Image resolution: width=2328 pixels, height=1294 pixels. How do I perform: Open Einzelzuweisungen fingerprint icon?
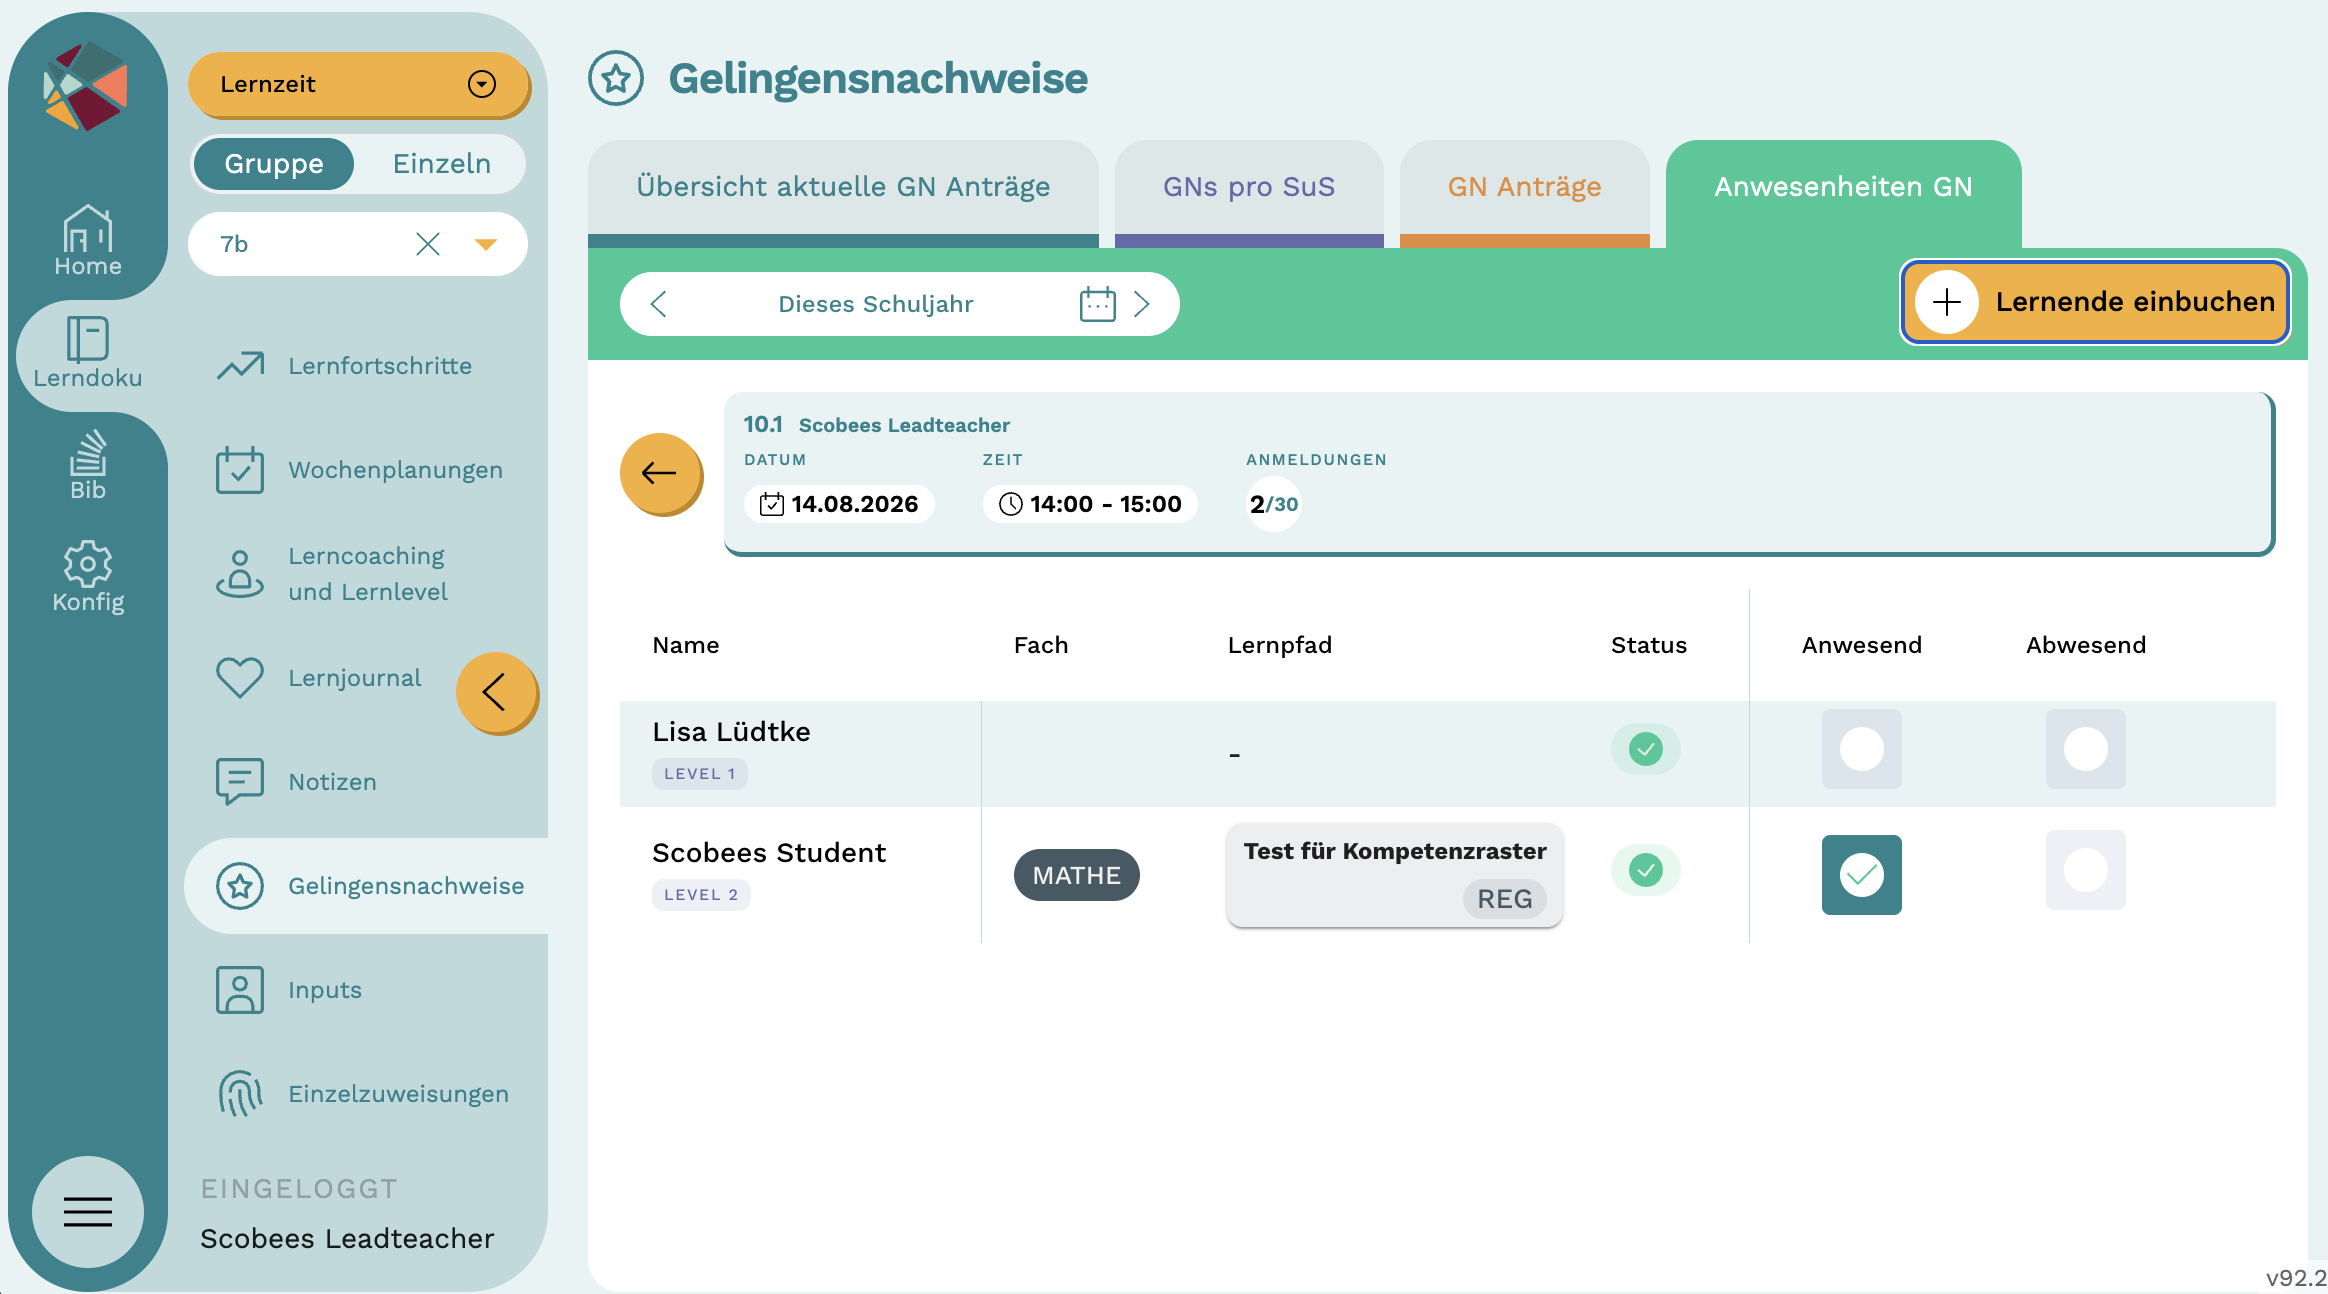coord(240,1094)
